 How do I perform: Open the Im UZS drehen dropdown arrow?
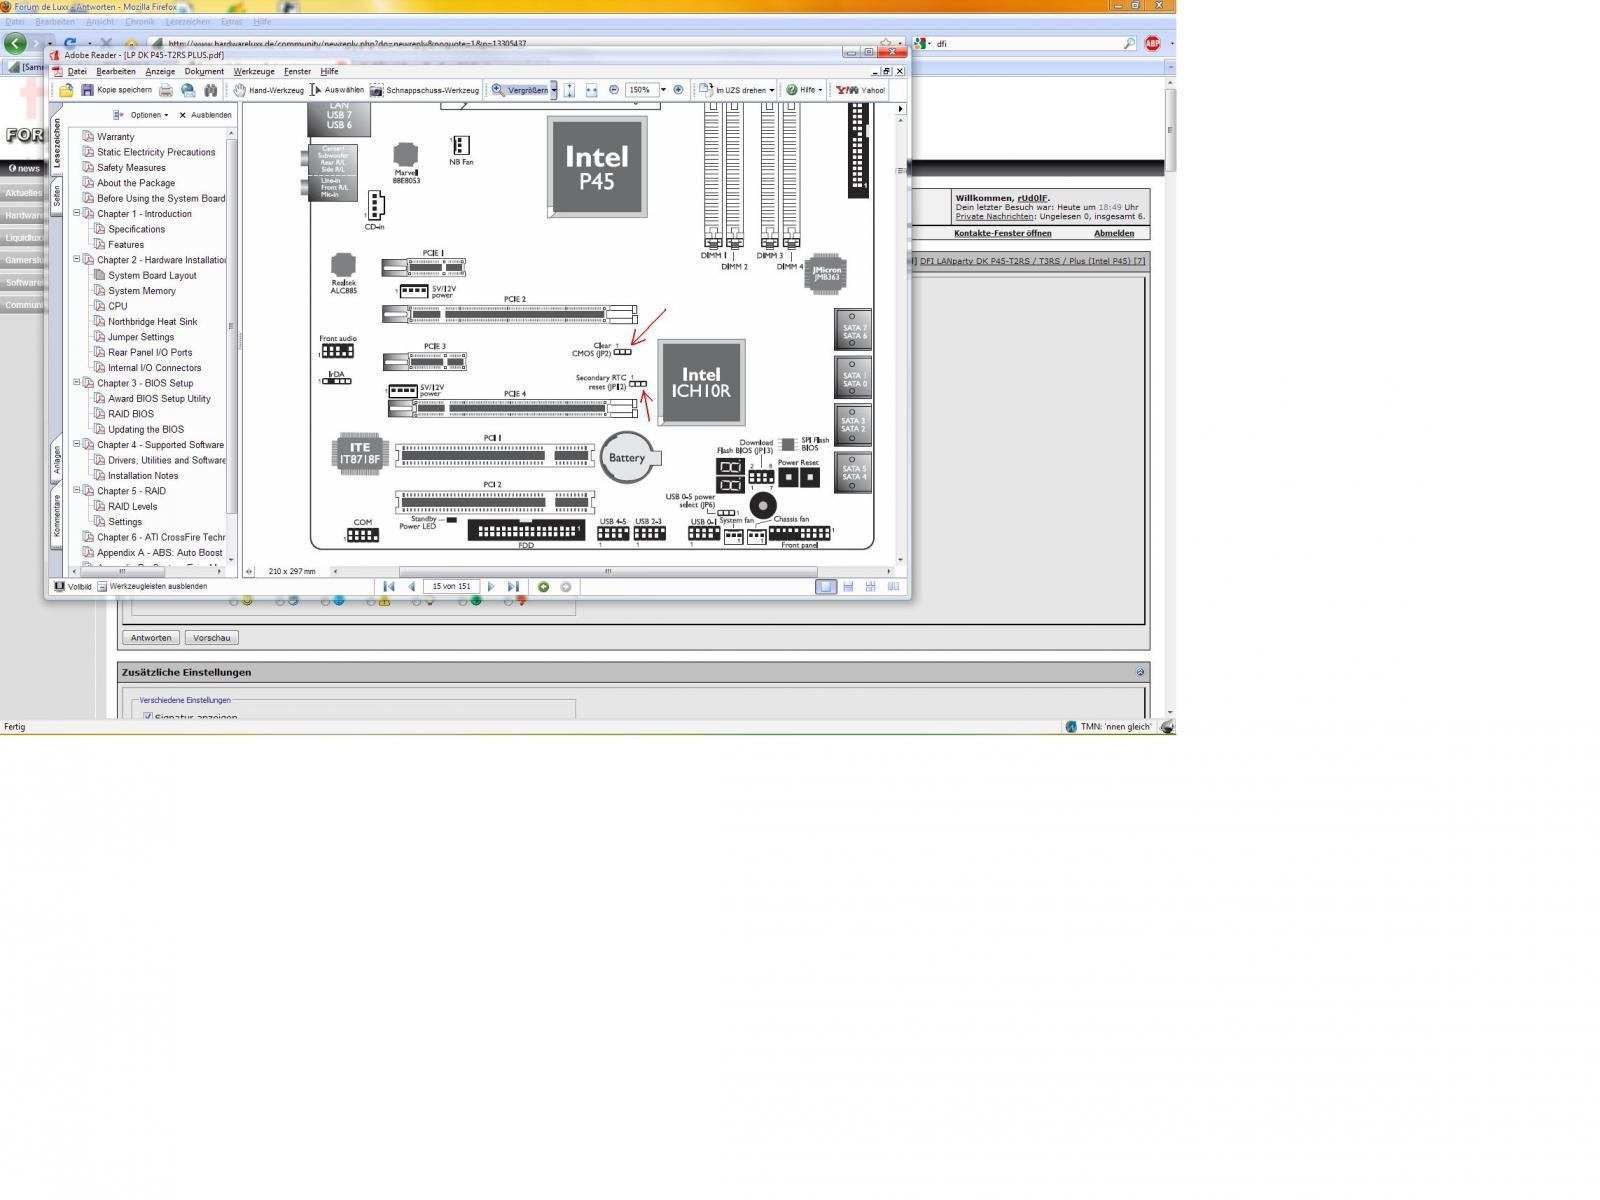[x=772, y=90]
